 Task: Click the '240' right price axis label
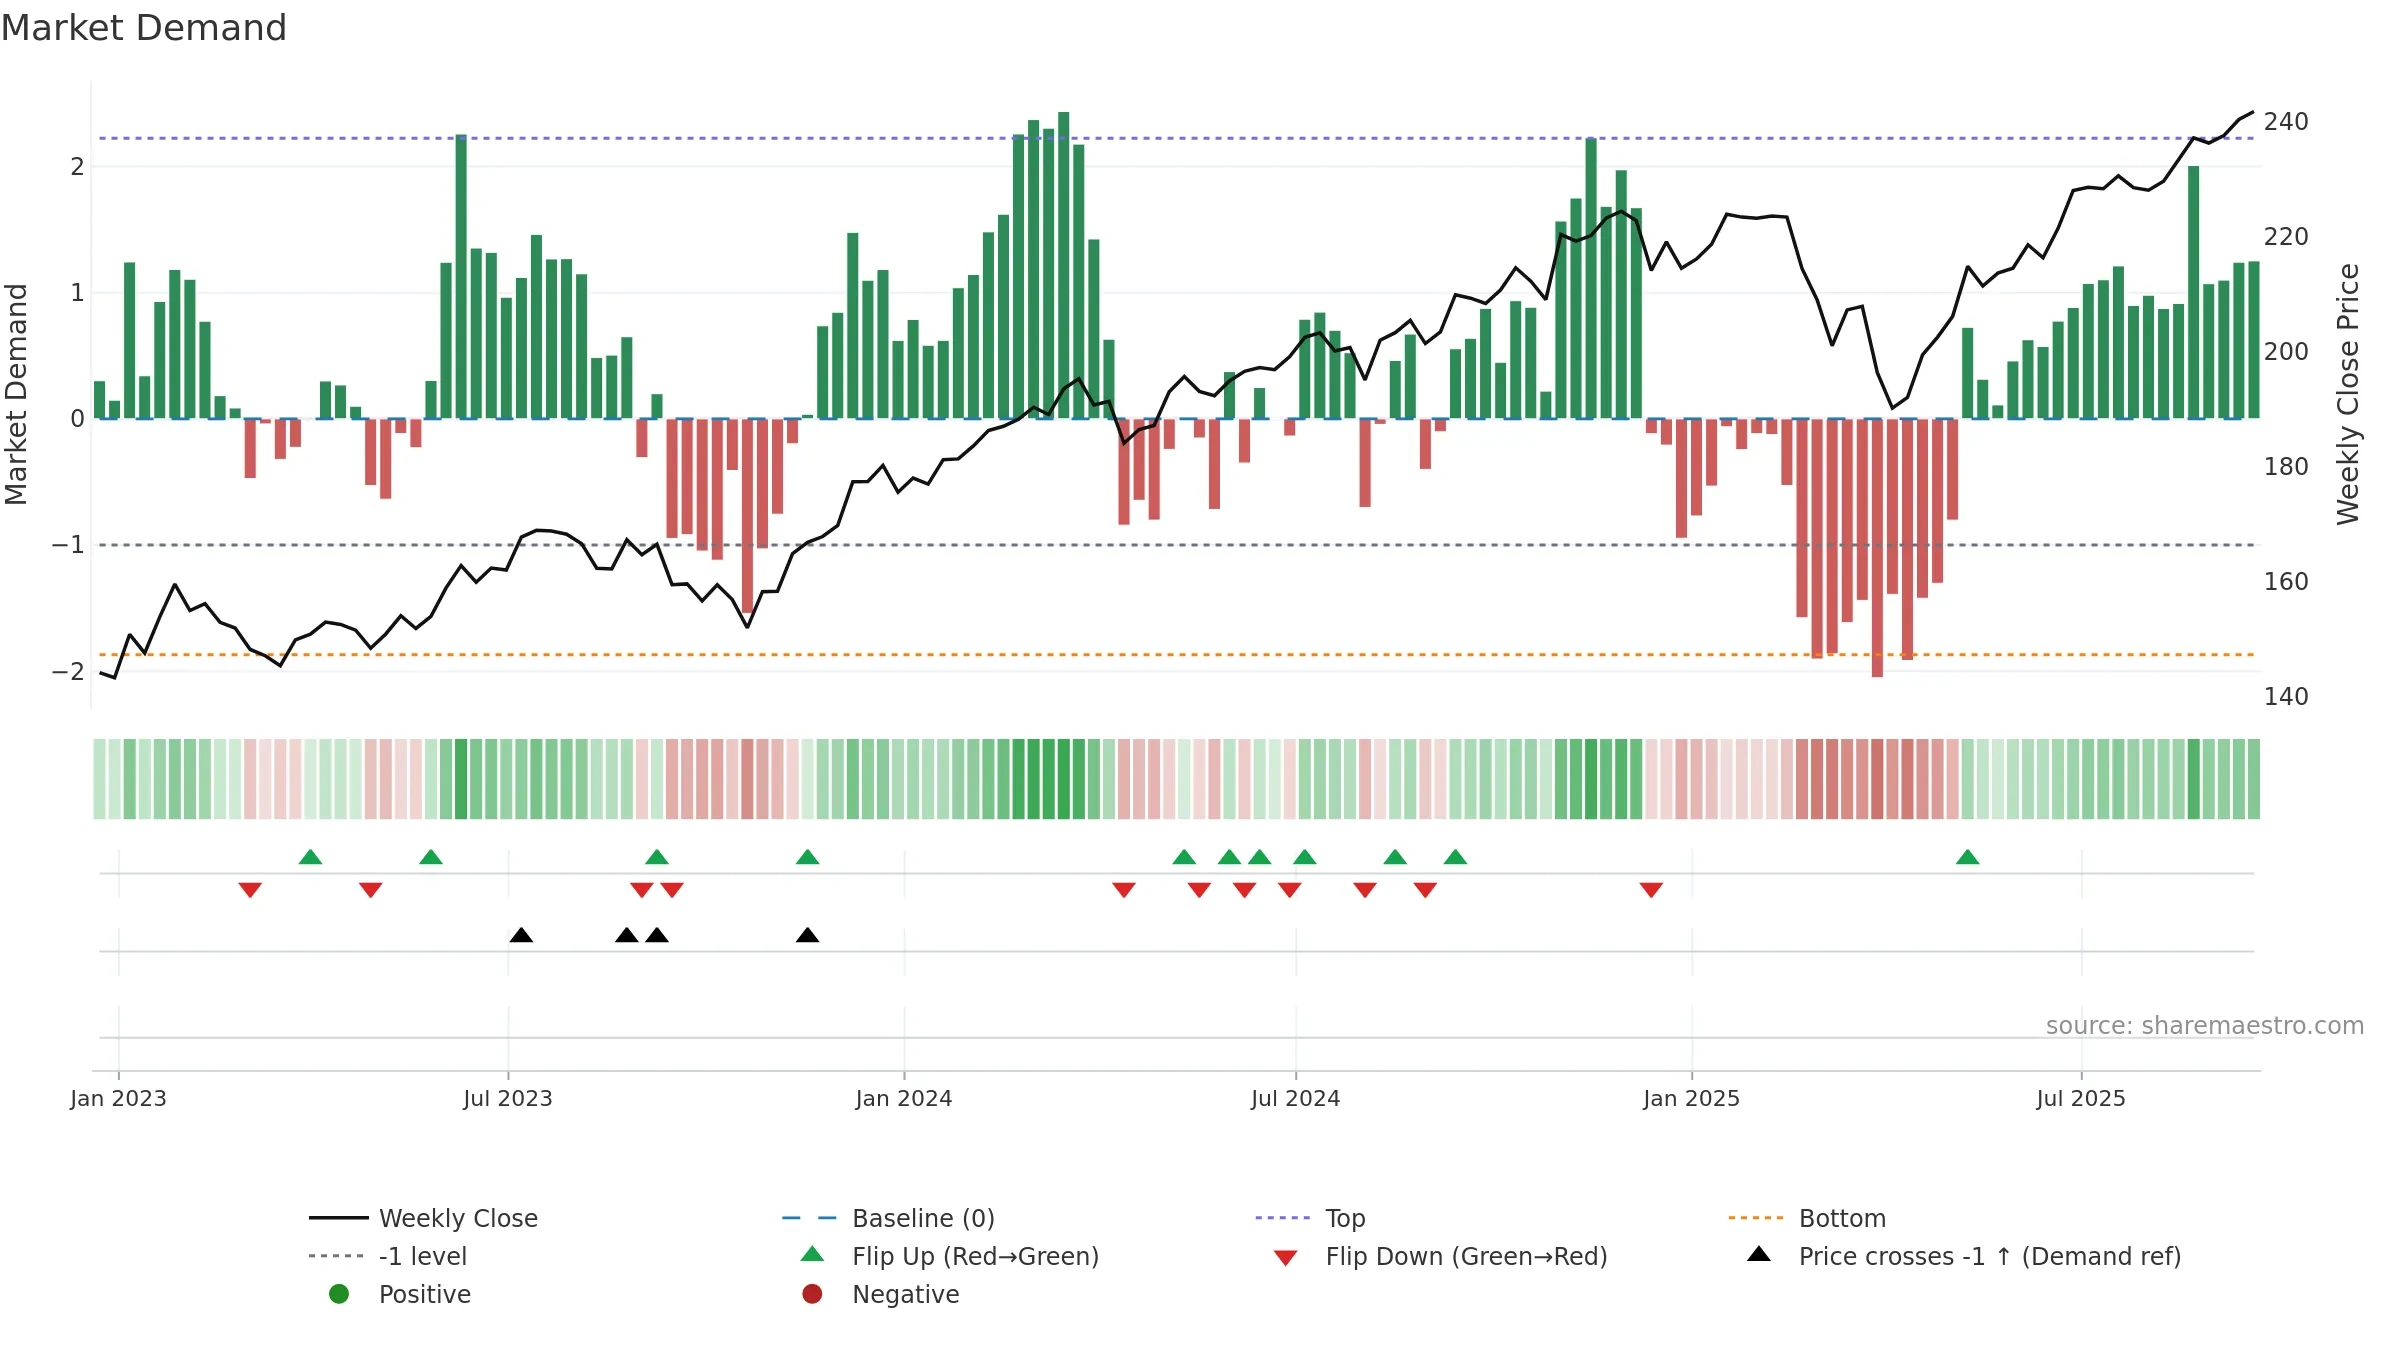pyautogui.click(x=2286, y=122)
